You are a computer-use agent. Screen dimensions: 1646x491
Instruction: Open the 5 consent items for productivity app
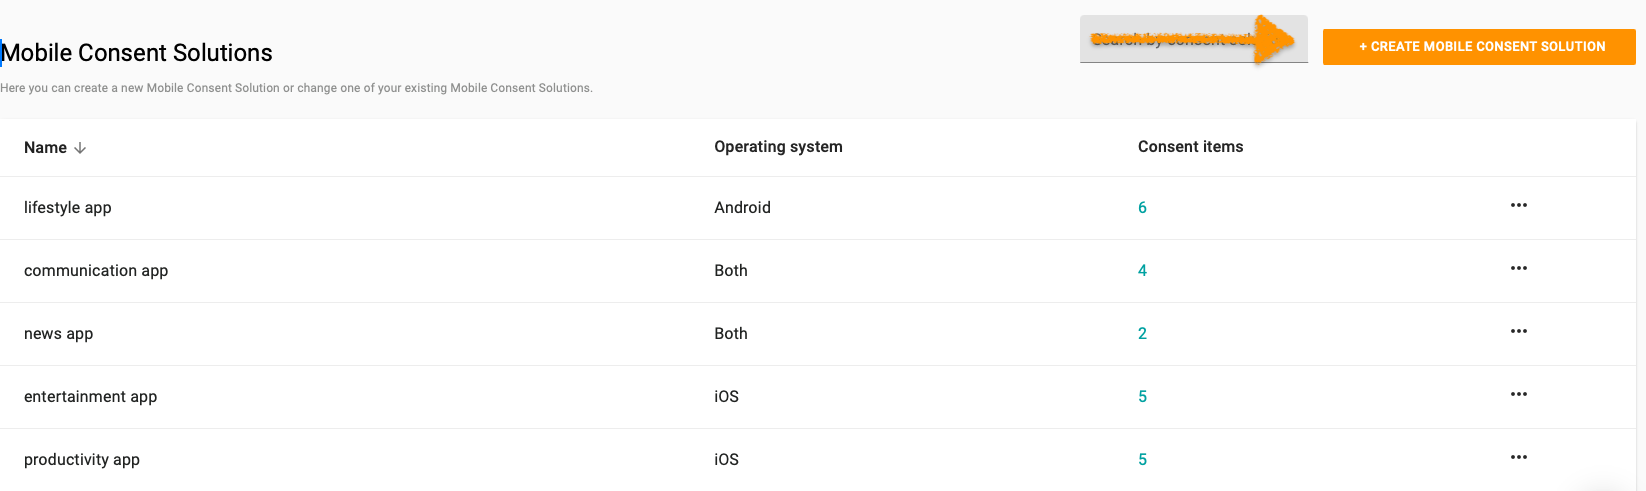pos(1142,460)
